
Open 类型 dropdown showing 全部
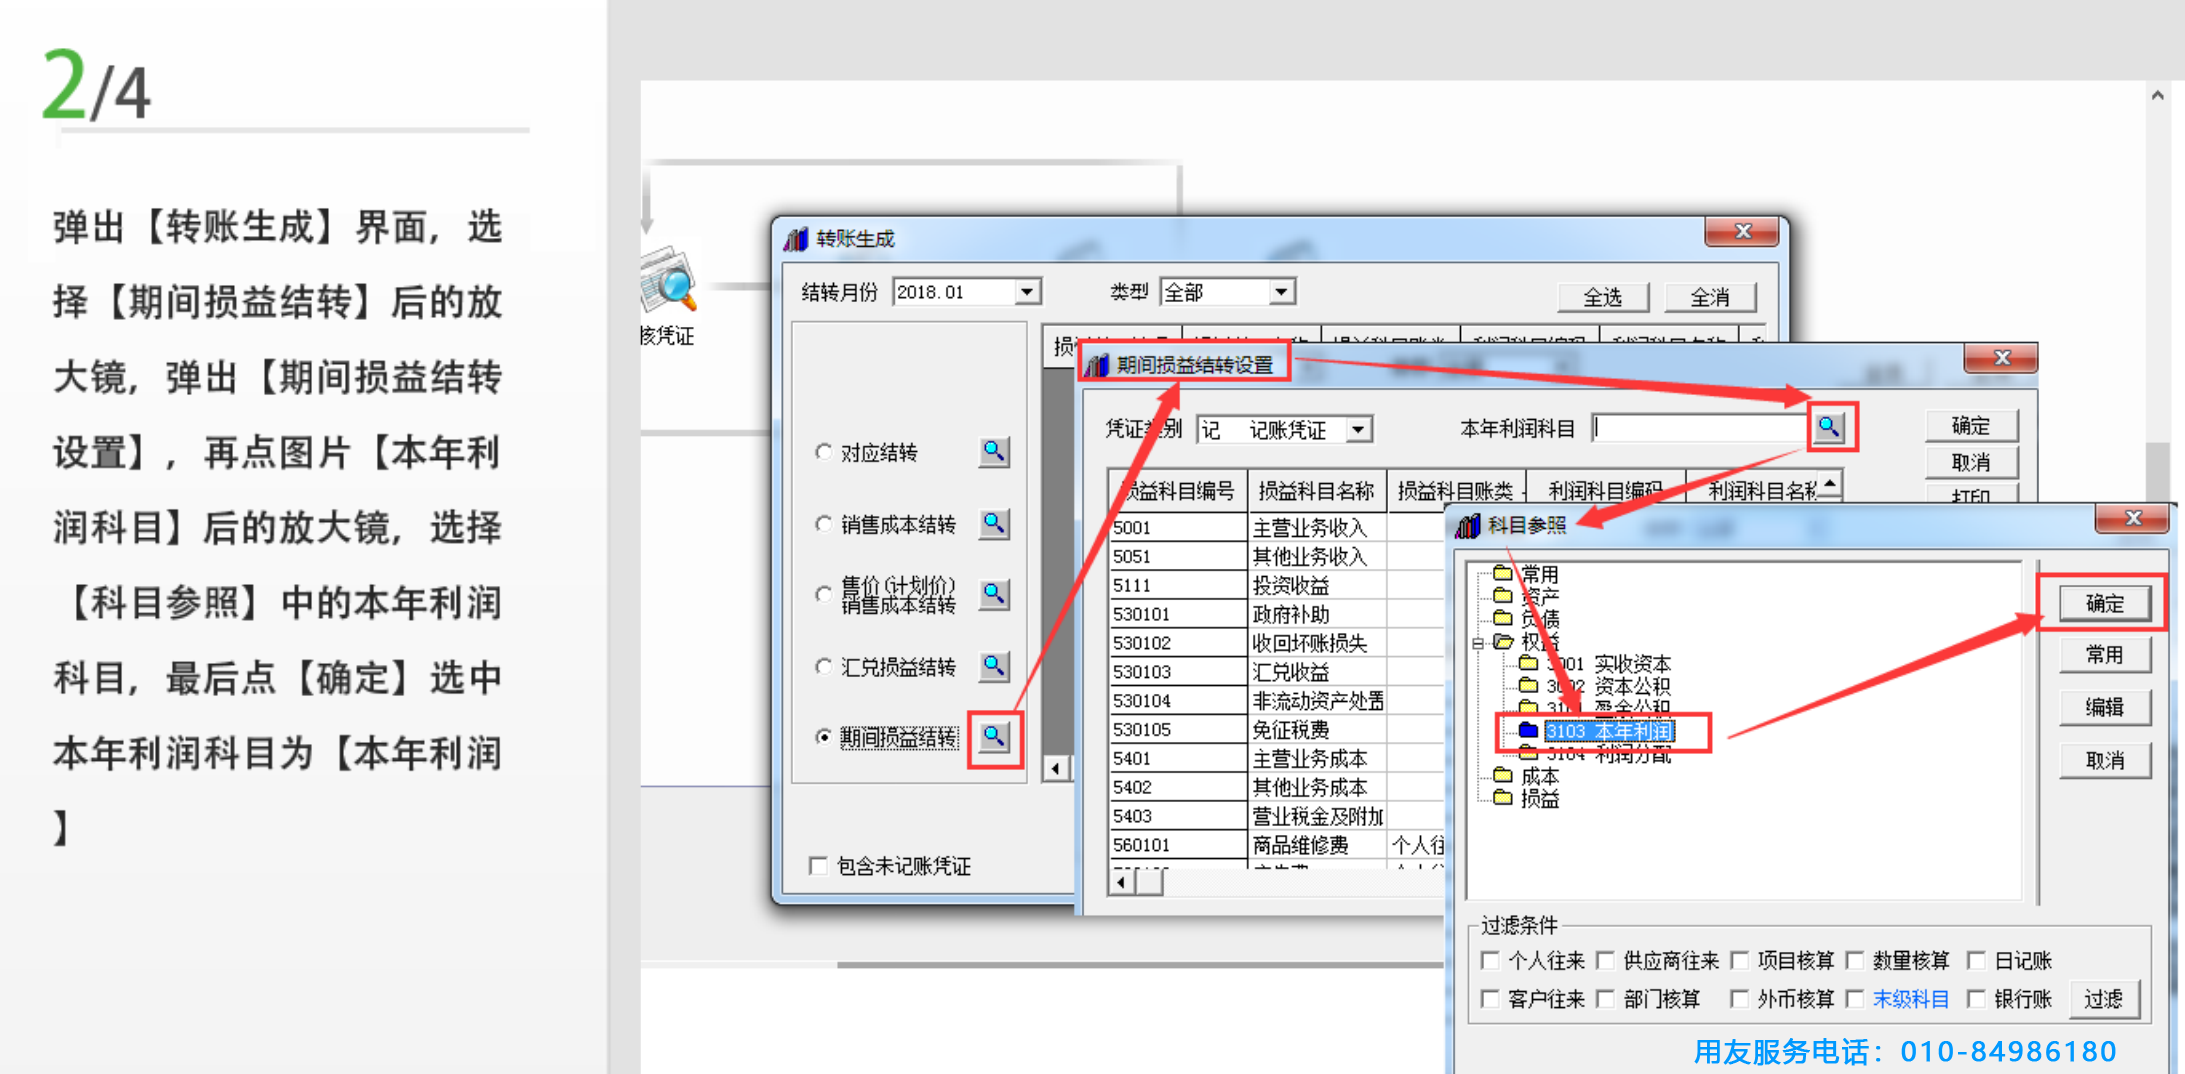point(1281,292)
